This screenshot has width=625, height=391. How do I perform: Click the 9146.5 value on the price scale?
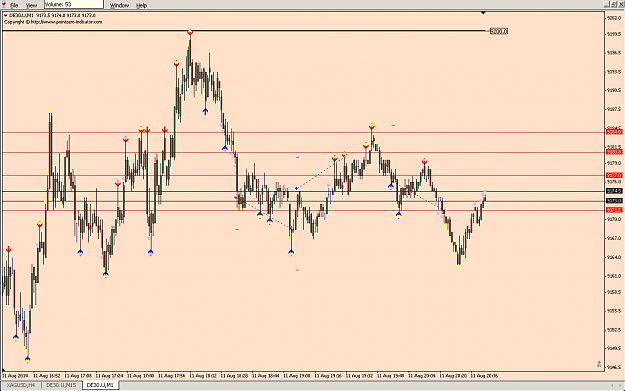pyautogui.click(x=614, y=367)
